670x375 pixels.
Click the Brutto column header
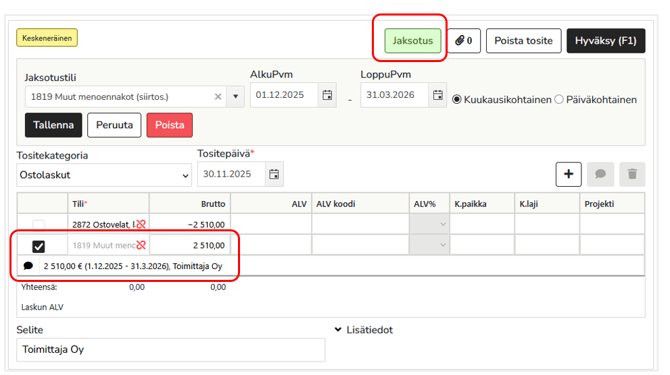pyautogui.click(x=190, y=204)
